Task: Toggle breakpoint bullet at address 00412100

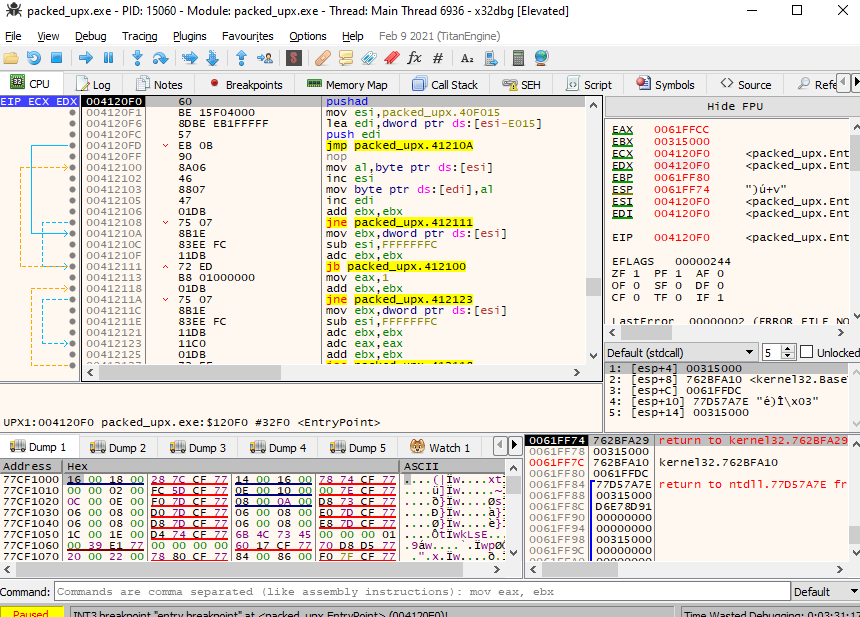Action: tap(72, 167)
